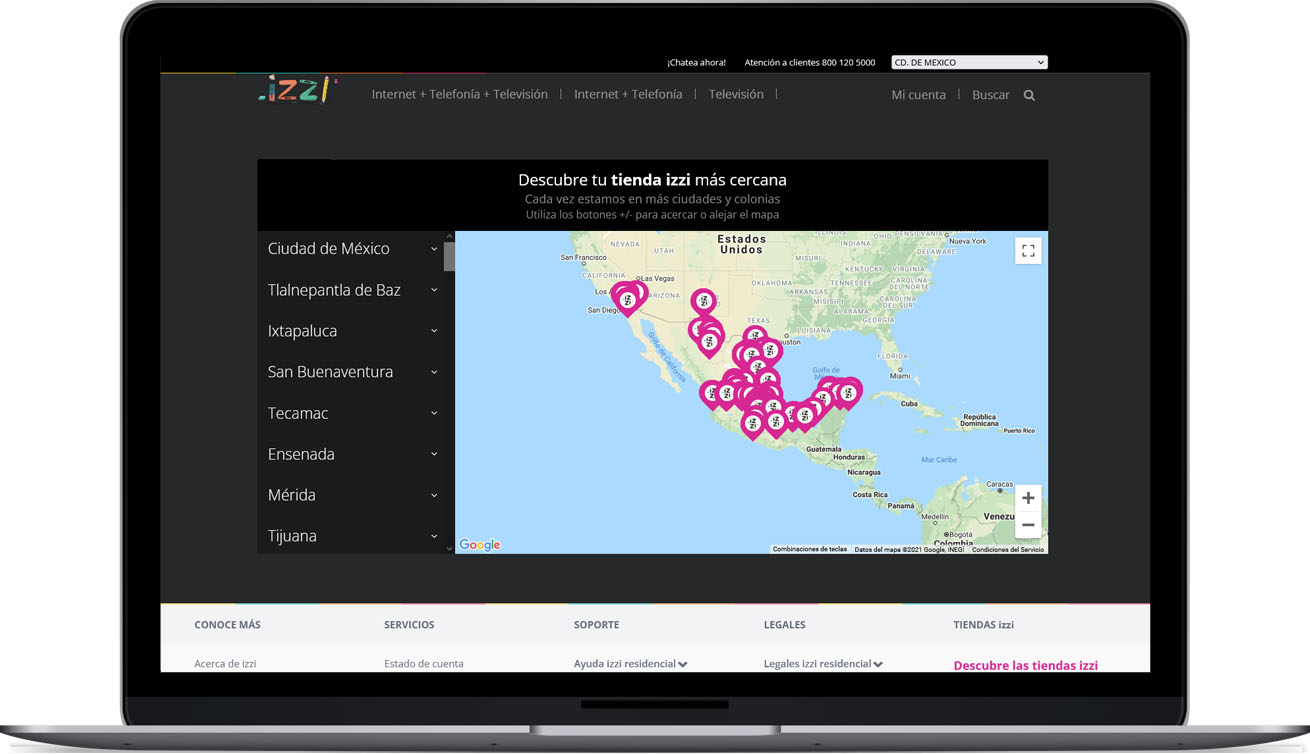Screen dimensions: 1310x754
Task: Expand Ayuda izzi residencial menu
Action: [x=630, y=664]
